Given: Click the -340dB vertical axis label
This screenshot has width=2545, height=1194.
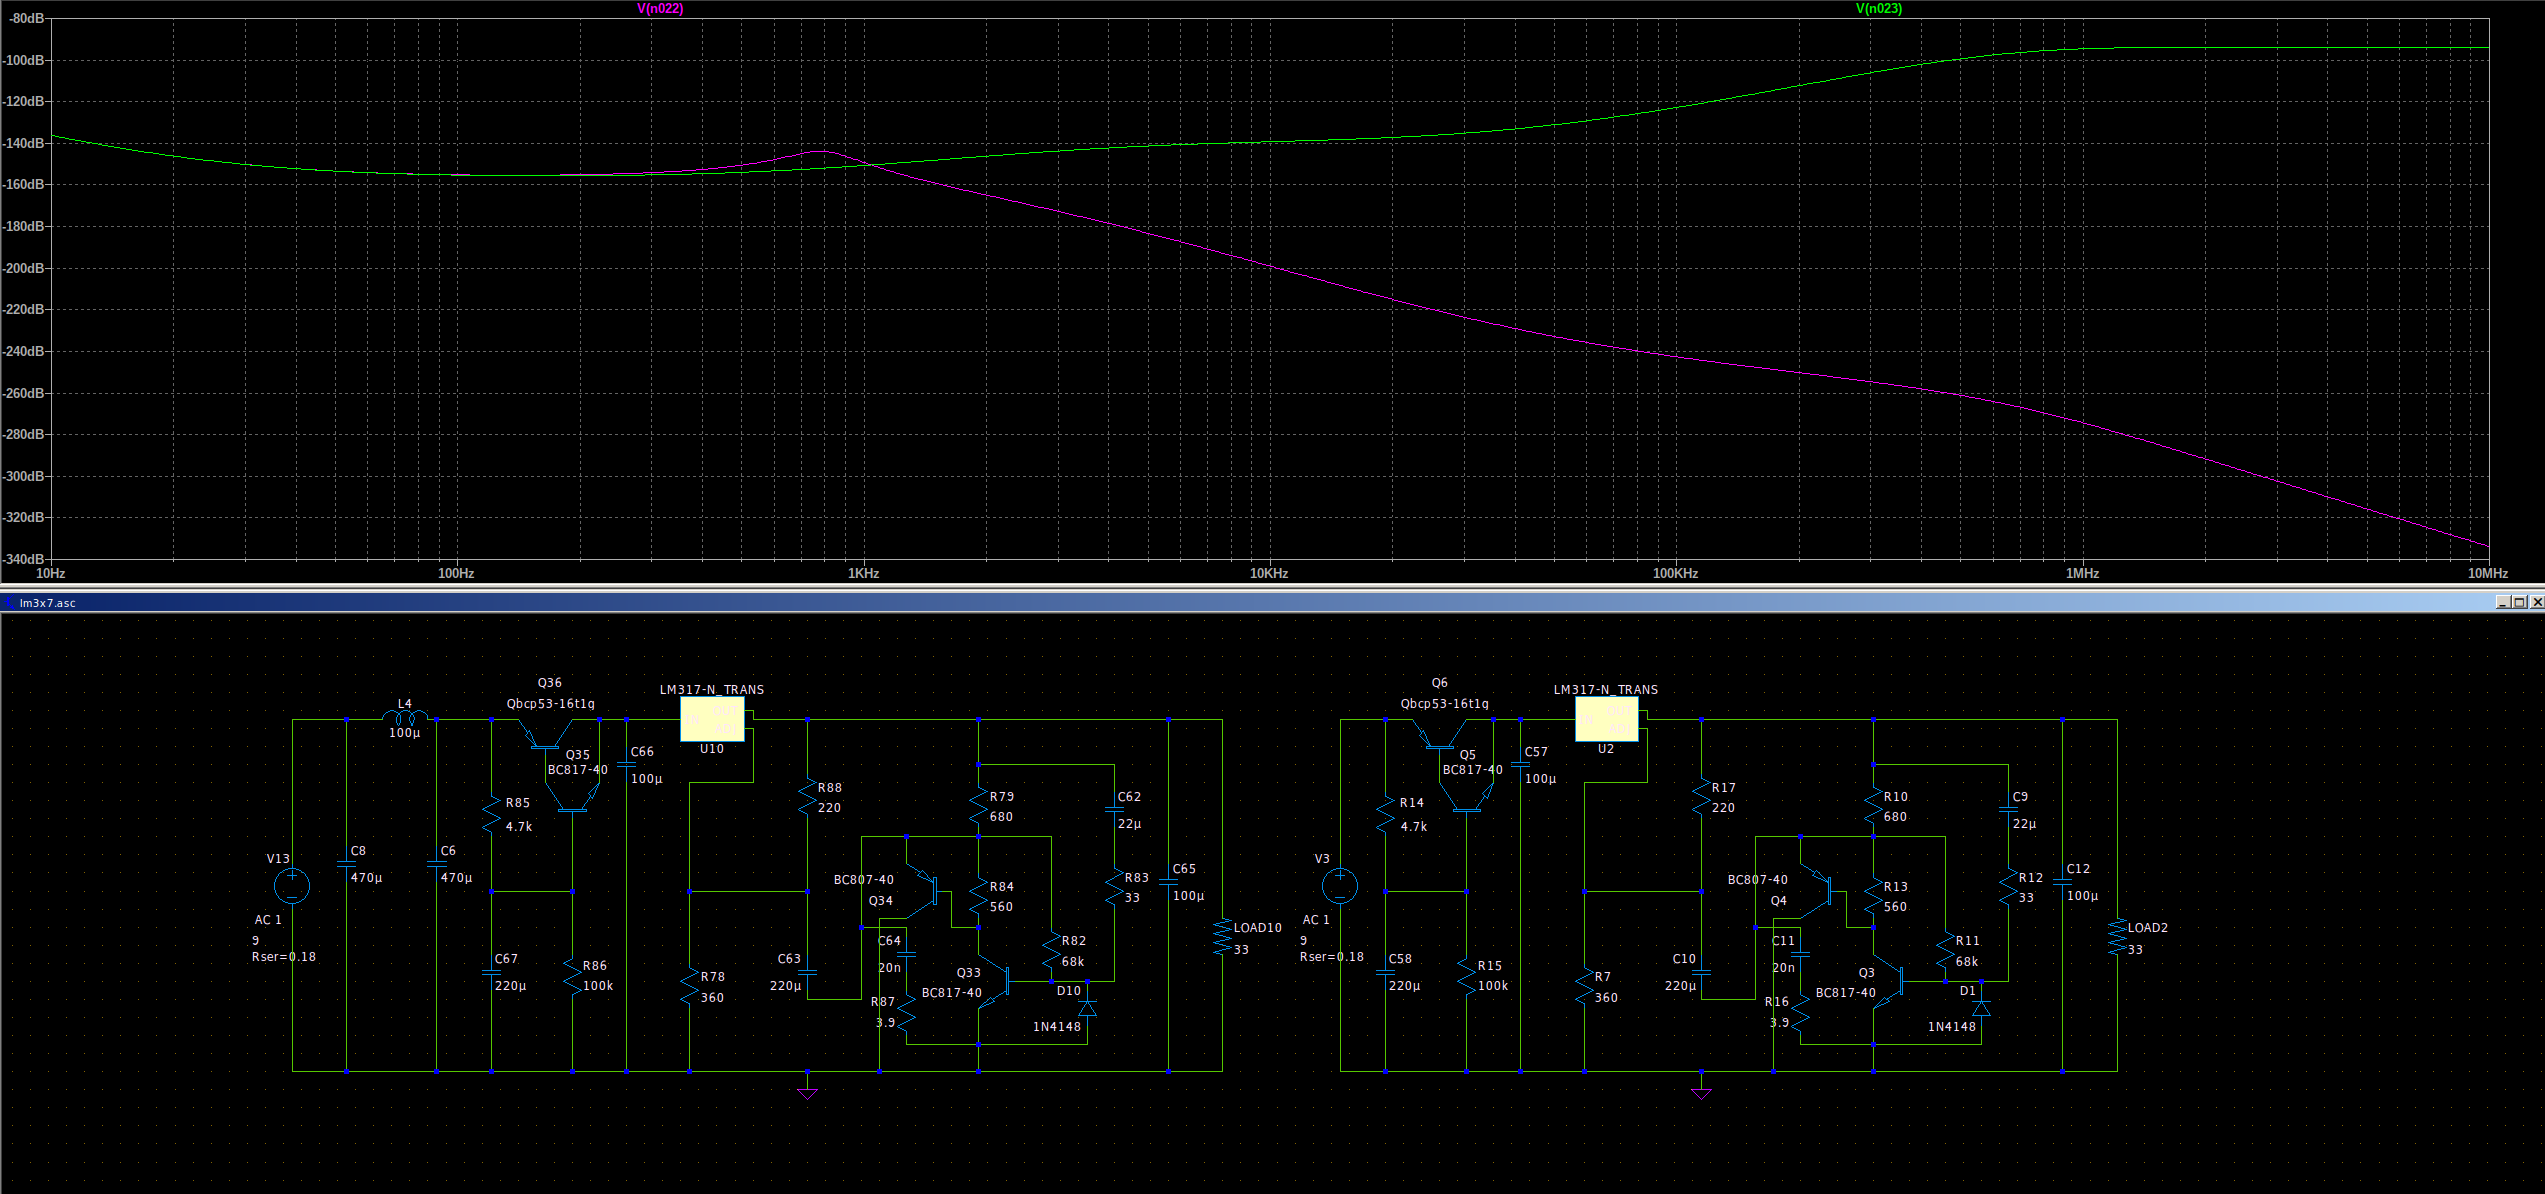Looking at the screenshot, I should coord(23,559).
